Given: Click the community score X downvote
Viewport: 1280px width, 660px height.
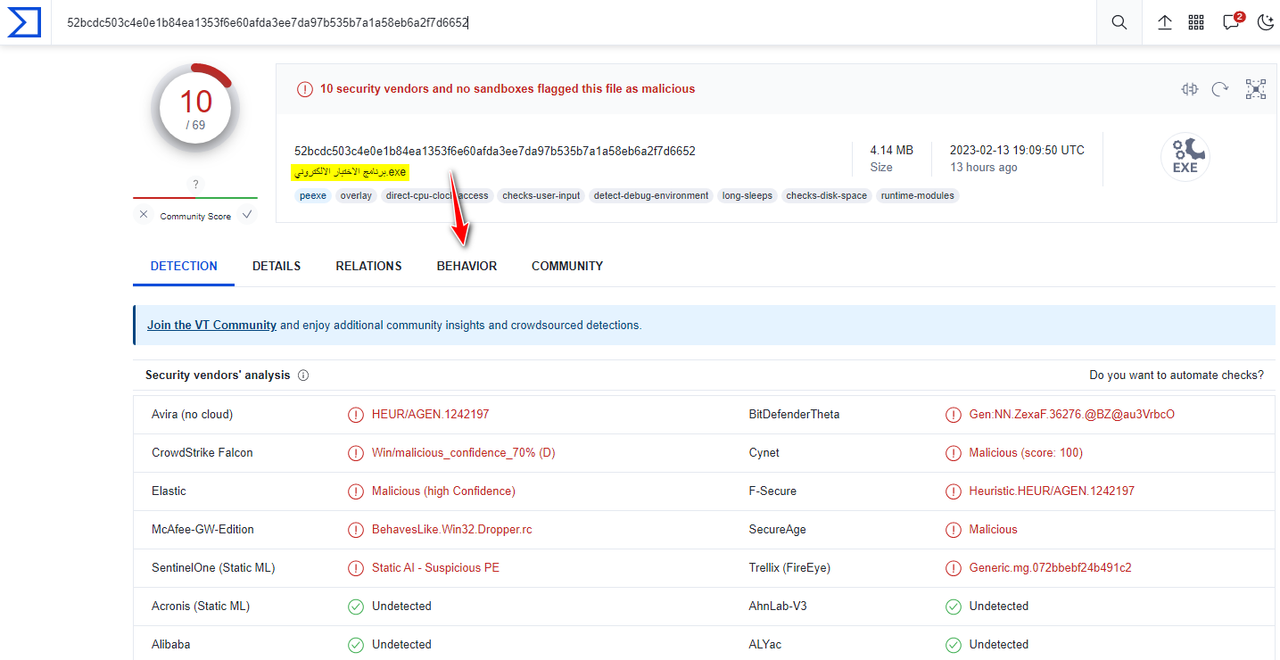Looking at the screenshot, I should pyautogui.click(x=143, y=215).
